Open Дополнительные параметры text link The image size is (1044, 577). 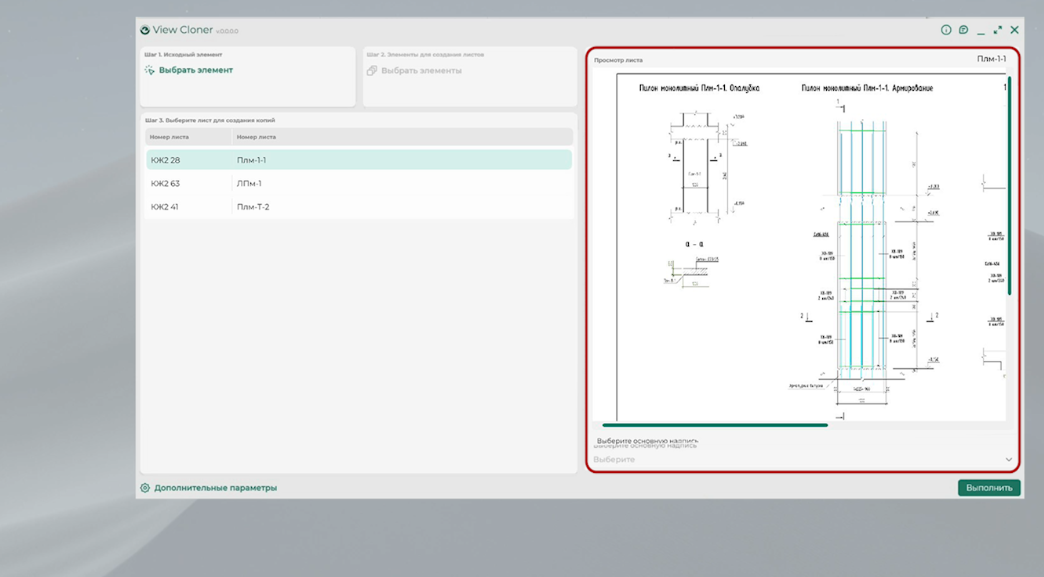[x=215, y=488]
